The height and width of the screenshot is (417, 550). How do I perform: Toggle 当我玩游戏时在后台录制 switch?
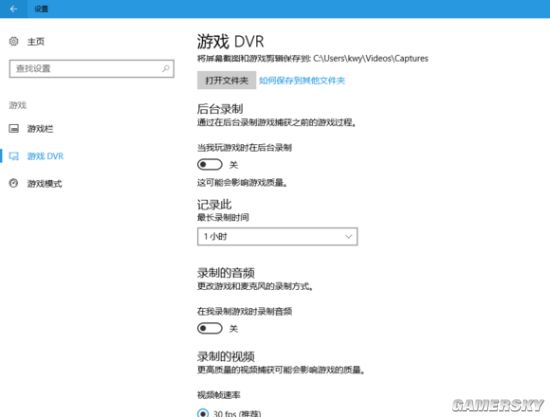coord(210,164)
